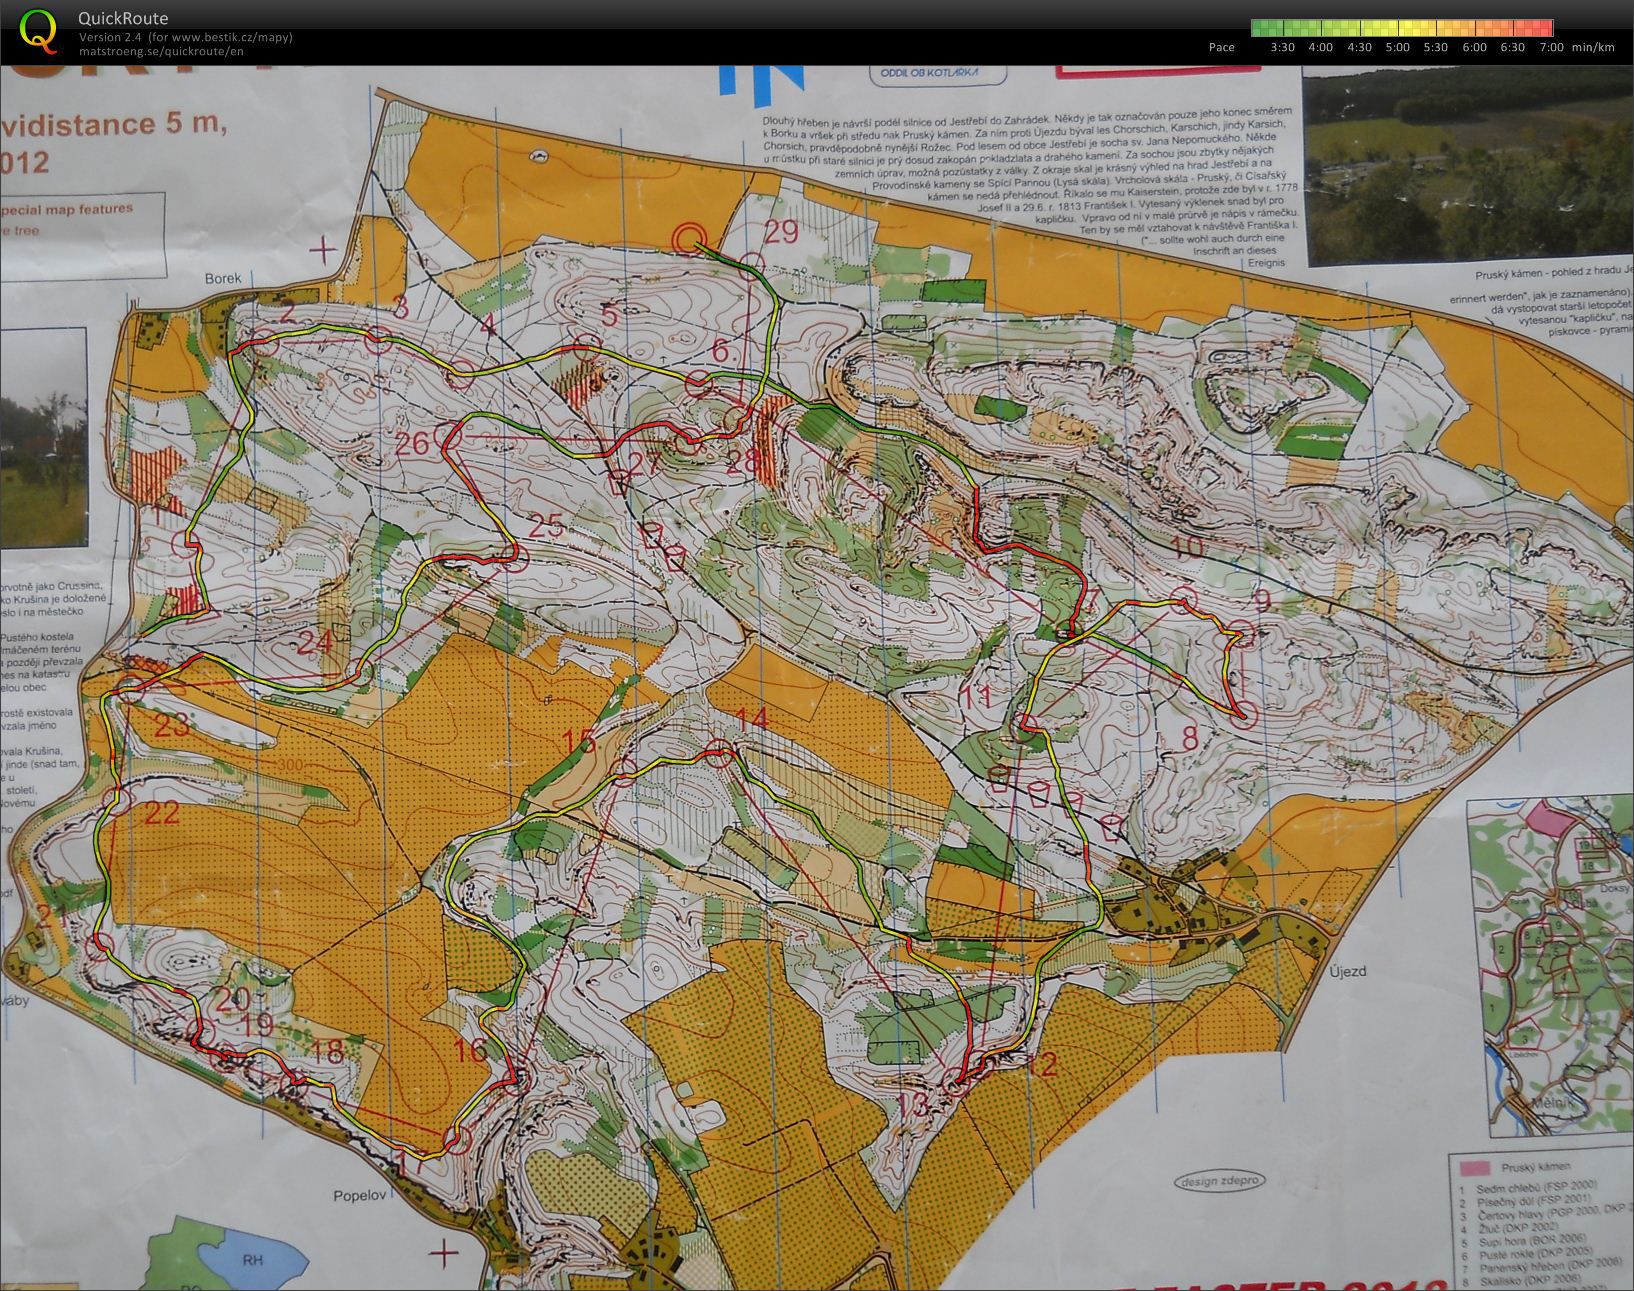Click the Pace legend label

pyautogui.click(x=1221, y=47)
